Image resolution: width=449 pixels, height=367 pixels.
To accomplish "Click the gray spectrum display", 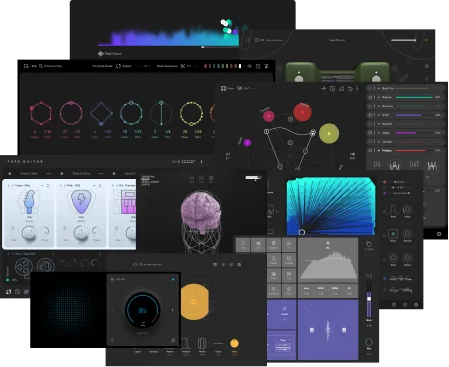I will pyautogui.click(x=328, y=260).
